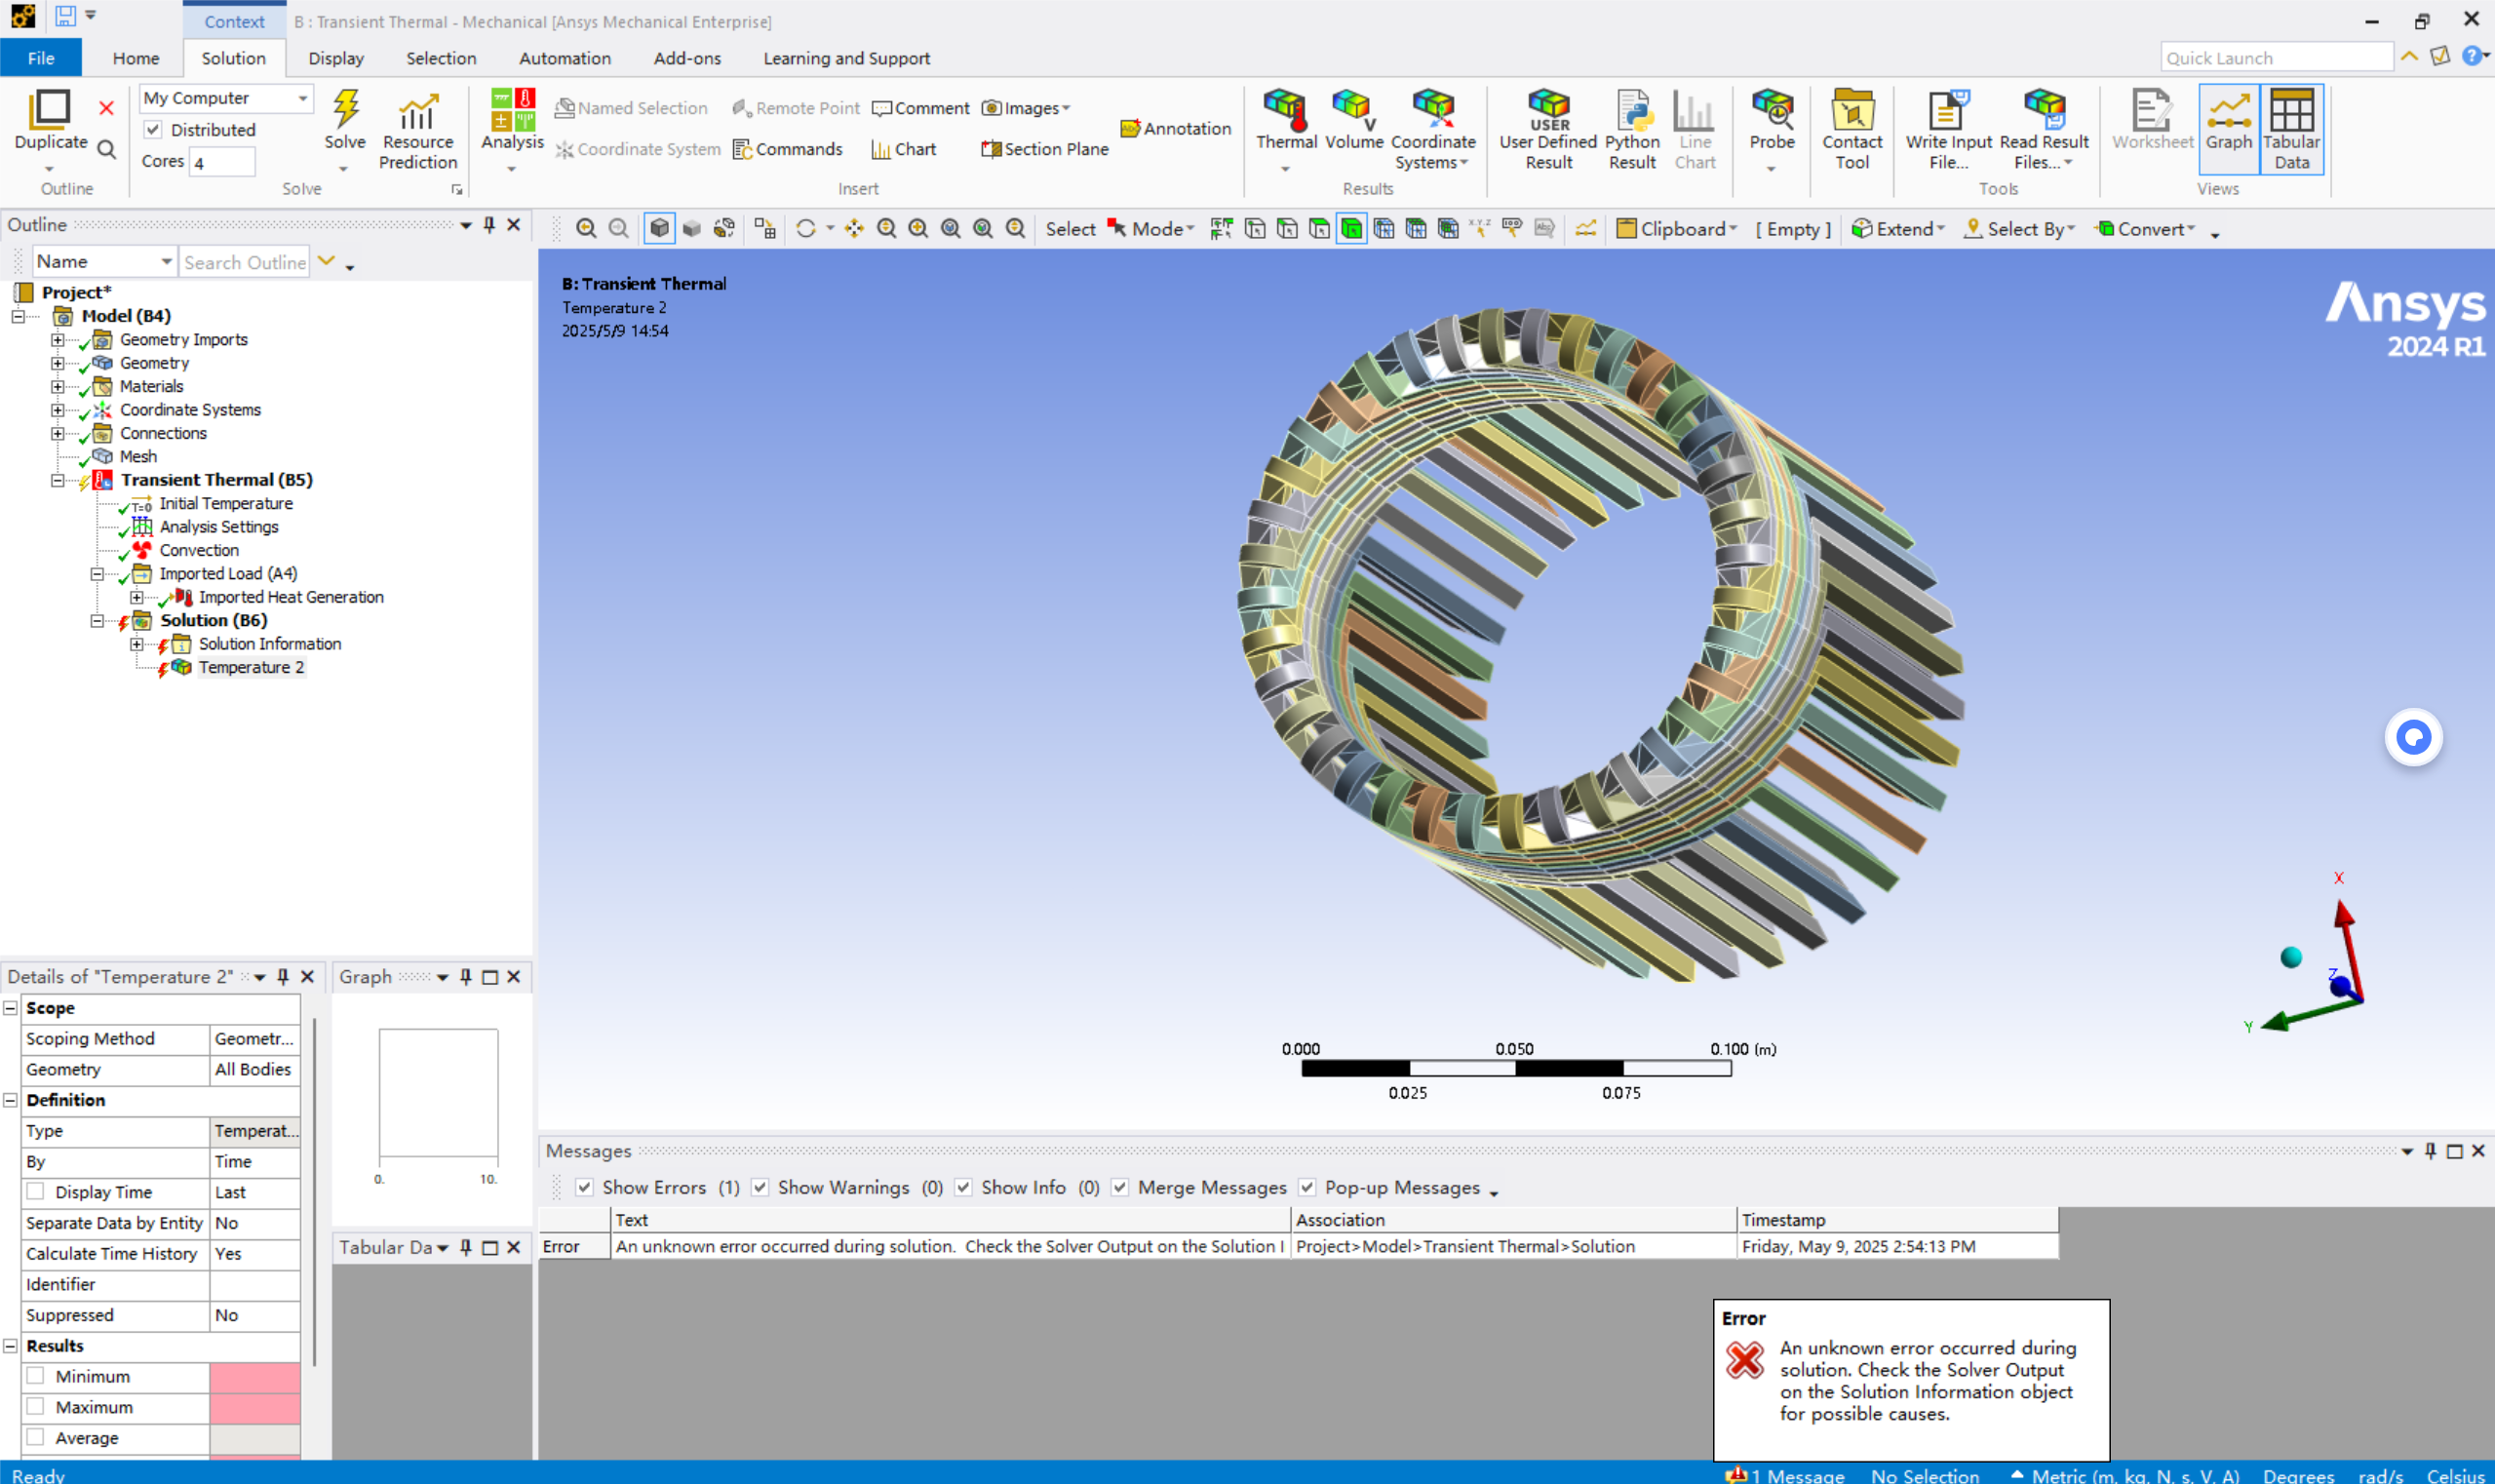Insert a Section Plane
This screenshot has width=2495, height=1484.
click(x=1045, y=149)
